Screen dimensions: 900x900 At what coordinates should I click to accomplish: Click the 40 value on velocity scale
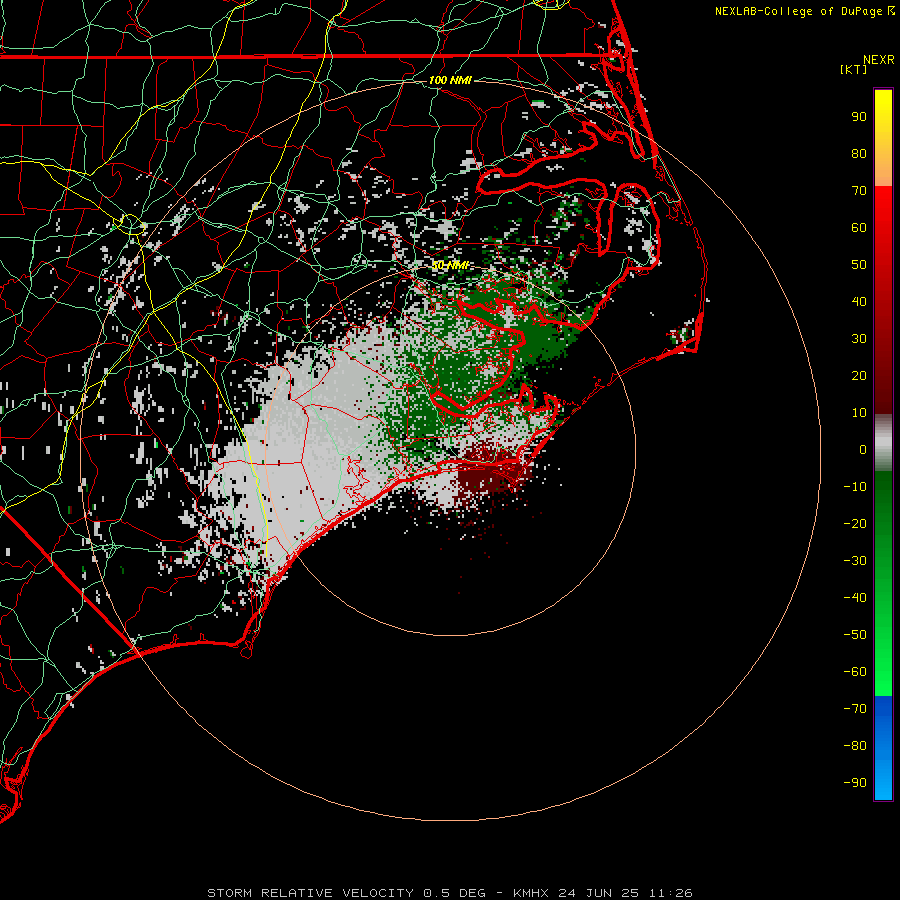(859, 301)
